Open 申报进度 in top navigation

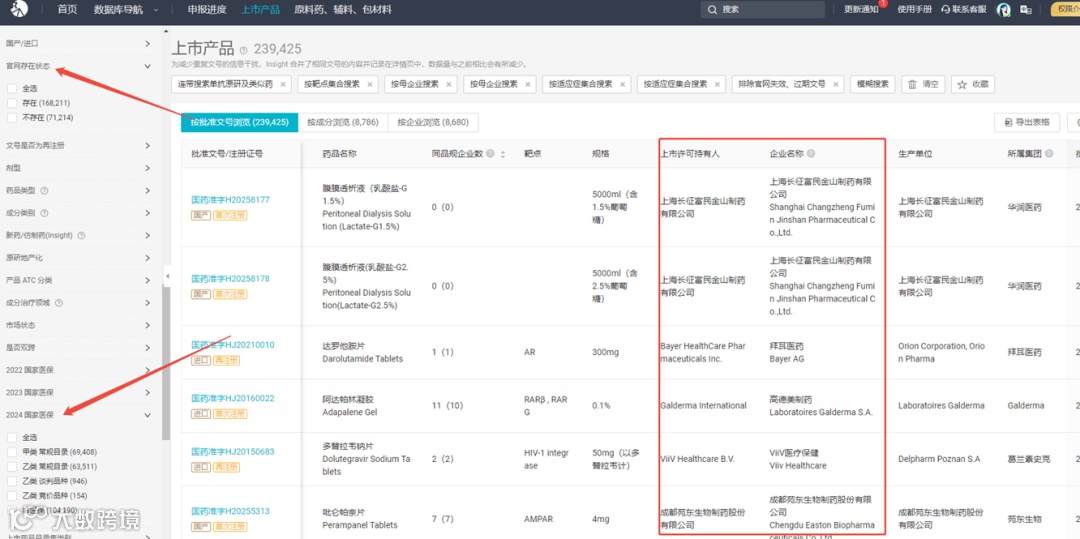point(207,10)
